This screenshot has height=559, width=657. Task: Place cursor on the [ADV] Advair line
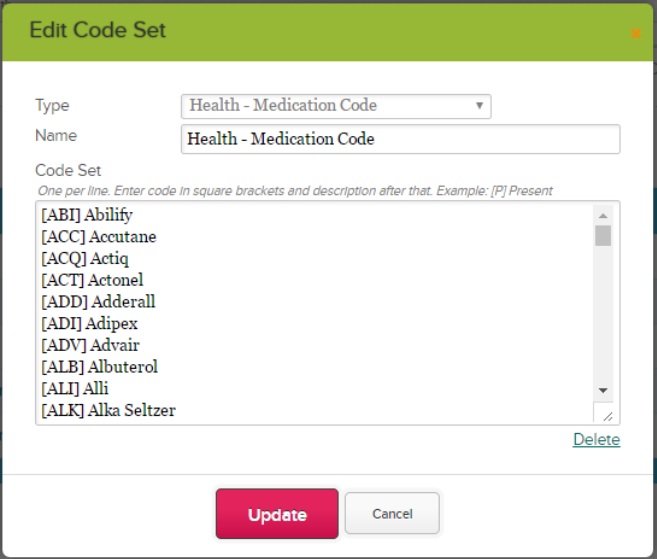point(90,345)
